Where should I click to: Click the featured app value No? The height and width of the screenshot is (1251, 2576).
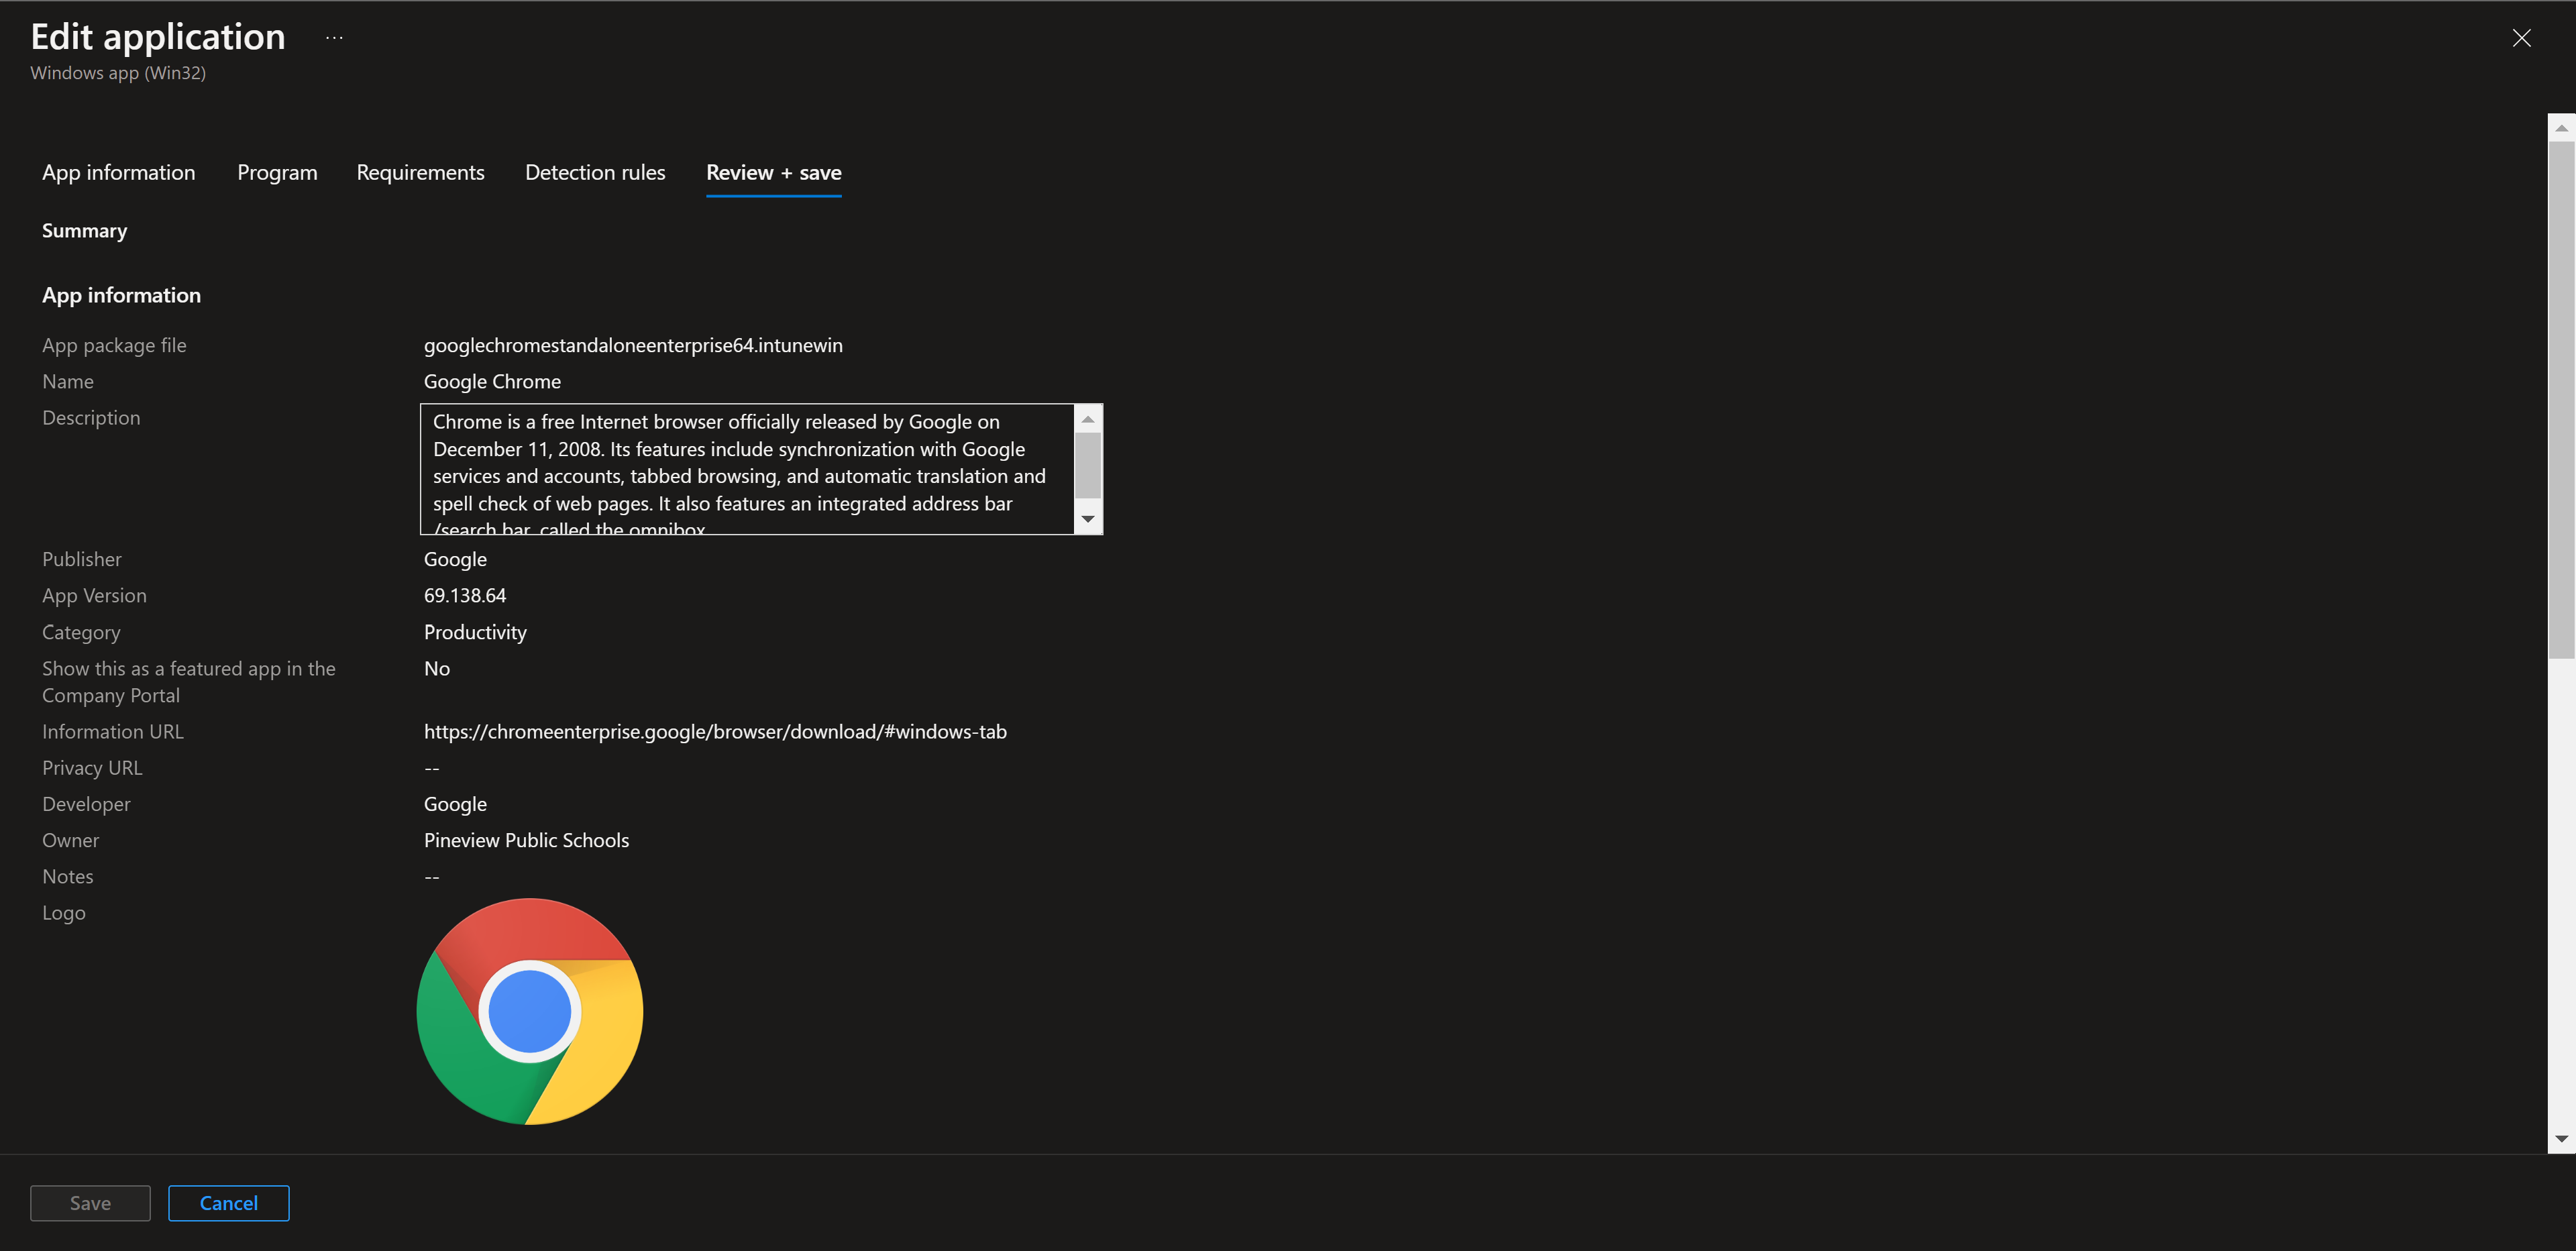(437, 668)
